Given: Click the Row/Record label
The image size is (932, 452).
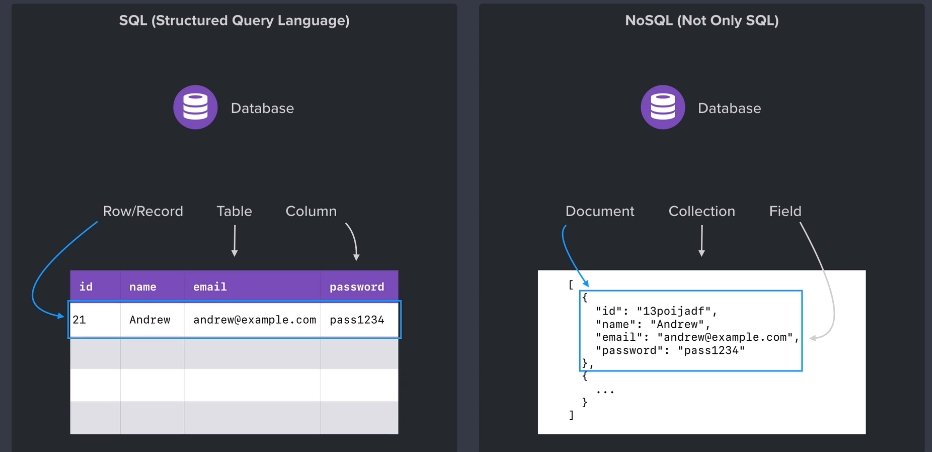Looking at the screenshot, I should [143, 211].
